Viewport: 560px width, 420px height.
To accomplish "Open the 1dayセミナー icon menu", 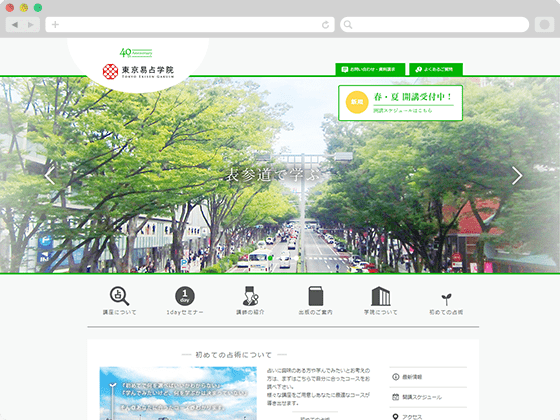I will (x=185, y=301).
